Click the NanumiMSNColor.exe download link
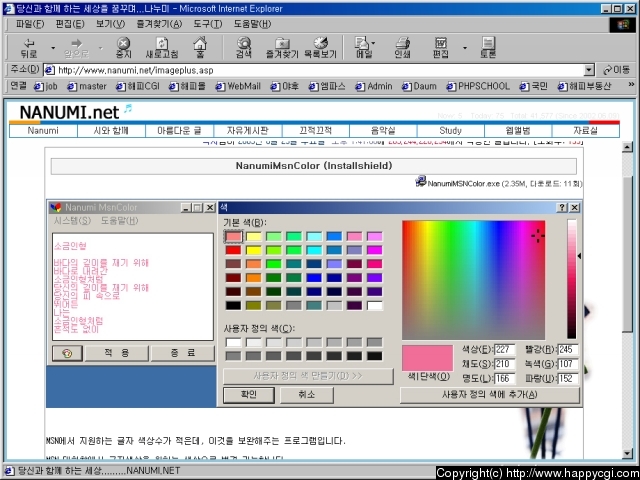 coord(464,184)
